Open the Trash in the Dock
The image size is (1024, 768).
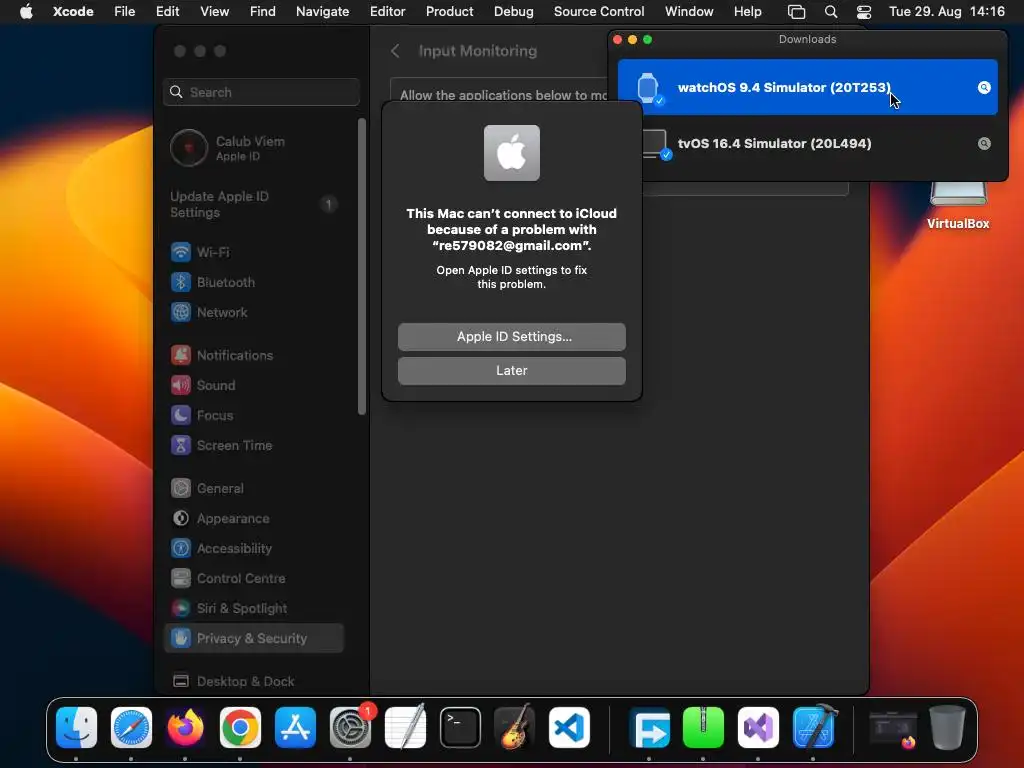(x=948, y=727)
